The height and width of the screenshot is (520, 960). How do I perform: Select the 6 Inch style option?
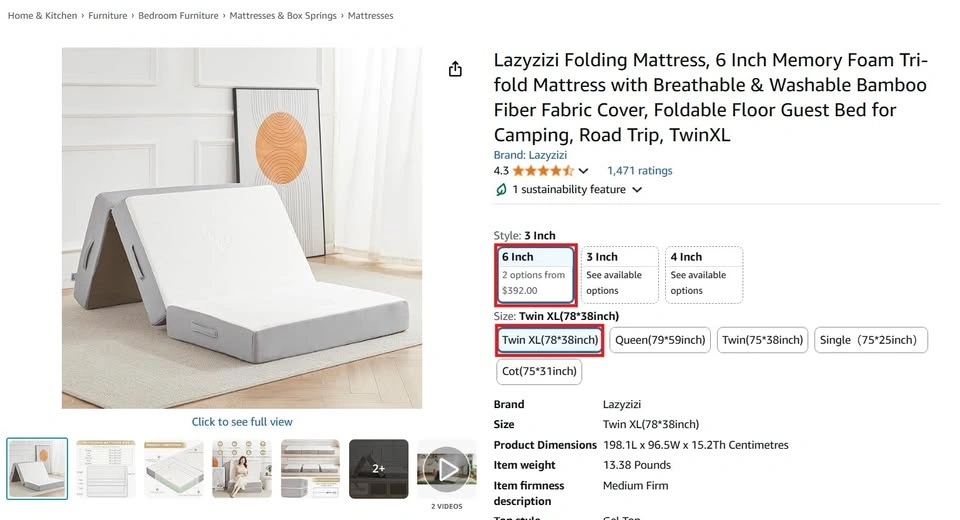(x=536, y=274)
